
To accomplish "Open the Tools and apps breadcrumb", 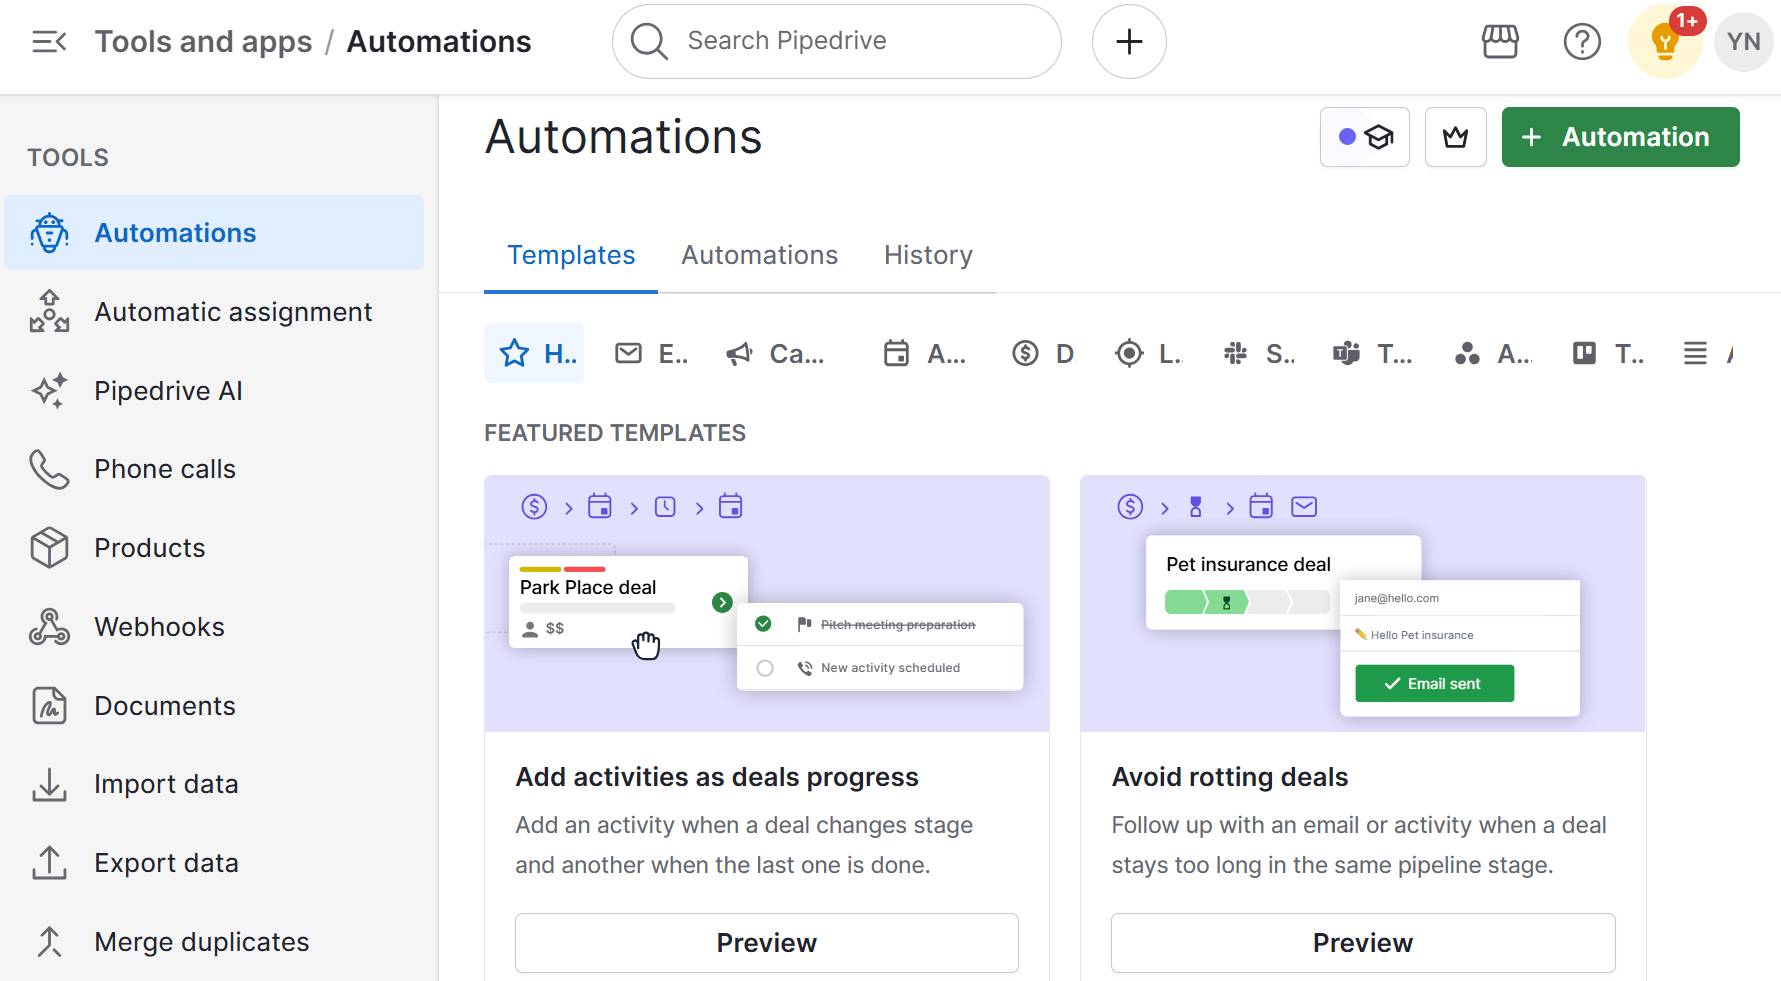I will [x=203, y=42].
